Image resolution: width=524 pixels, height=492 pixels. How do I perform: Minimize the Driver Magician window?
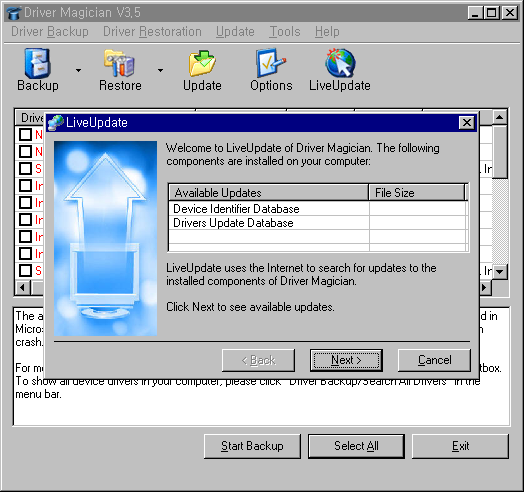point(475,13)
